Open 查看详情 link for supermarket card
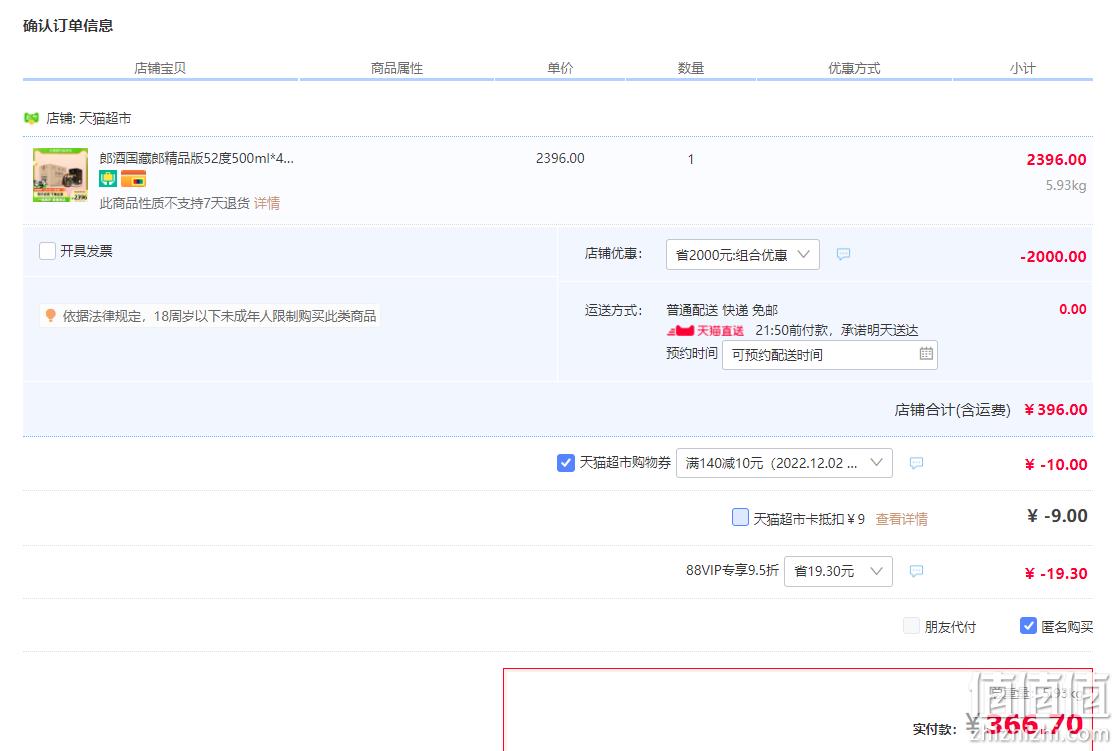Screen dimensions: 1119x751 point(901,519)
